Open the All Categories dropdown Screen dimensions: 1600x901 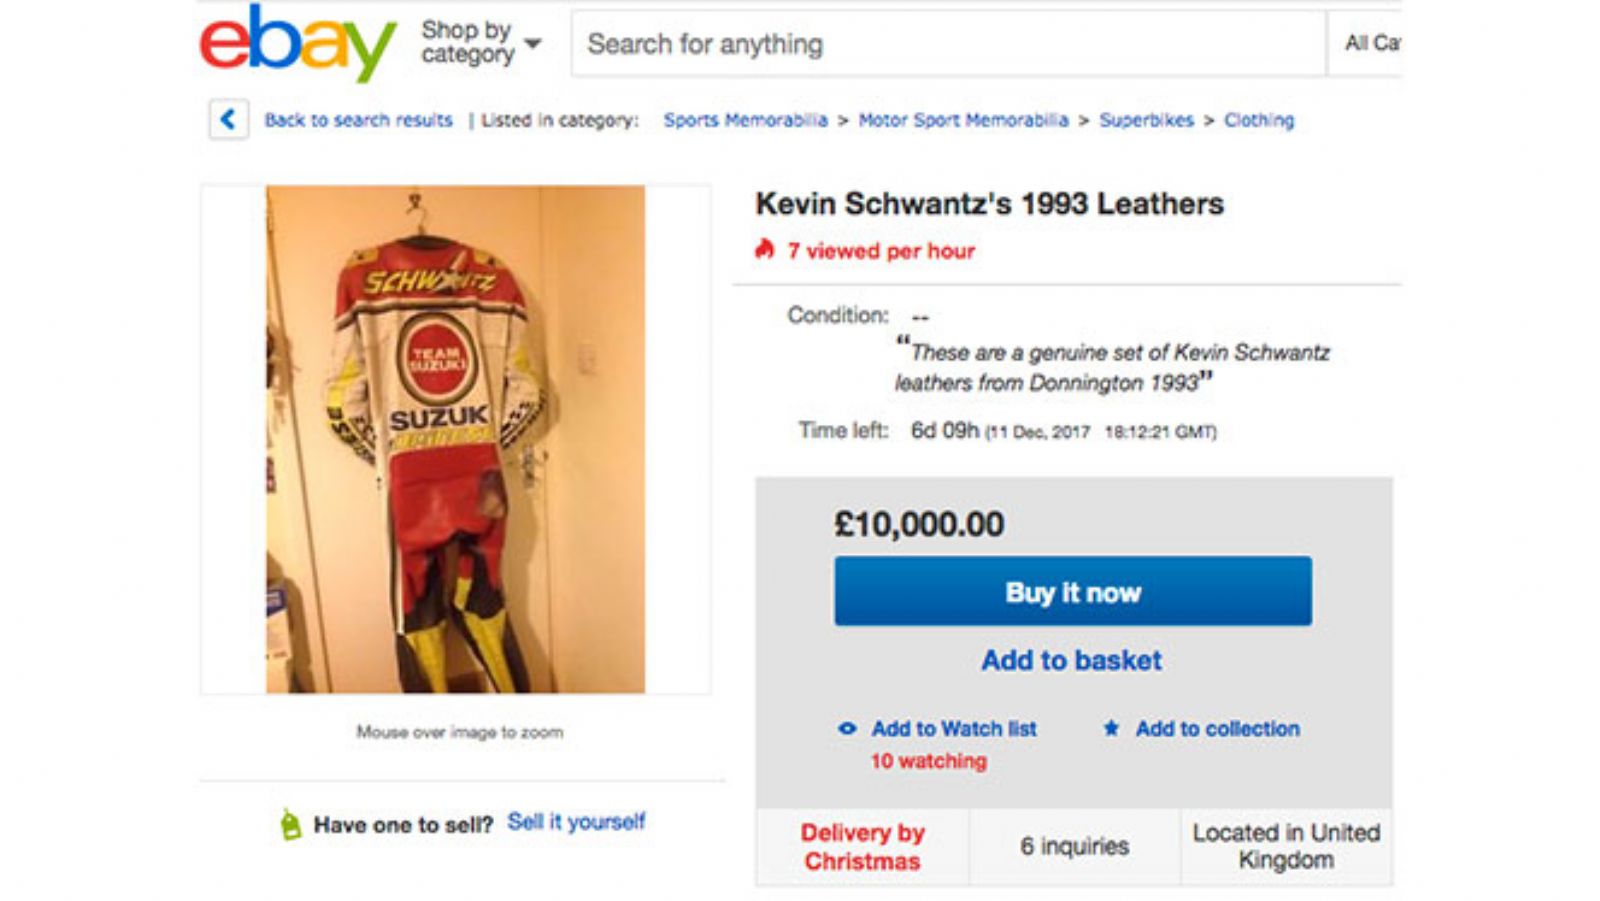point(1370,43)
